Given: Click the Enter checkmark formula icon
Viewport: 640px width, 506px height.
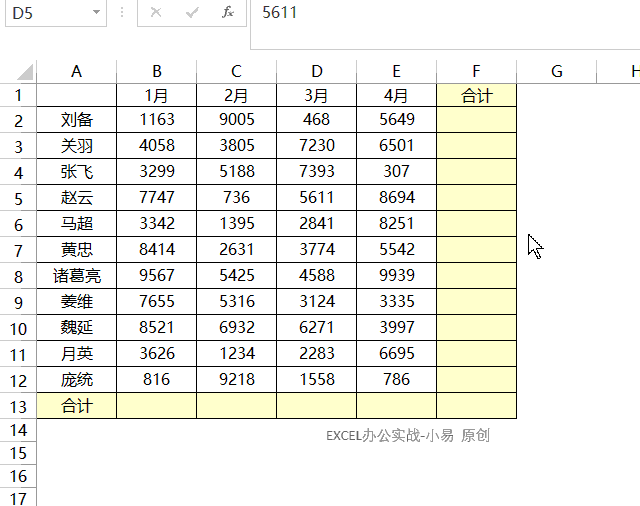Looking at the screenshot, I should [x=192, y=13].
